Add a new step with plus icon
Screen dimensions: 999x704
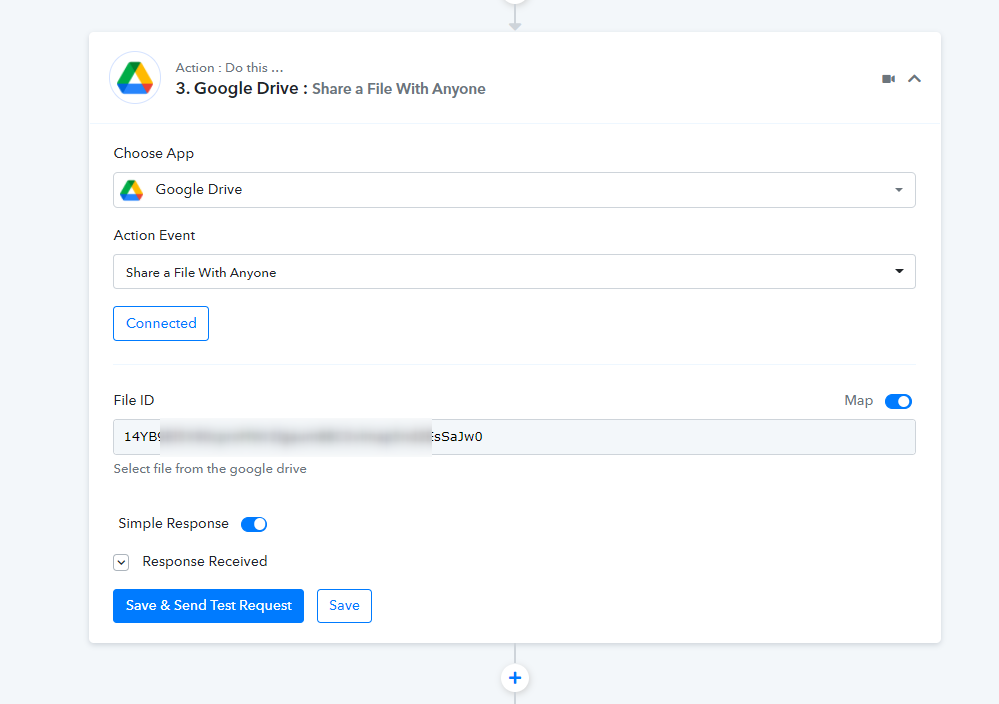(x=515, y=678)
